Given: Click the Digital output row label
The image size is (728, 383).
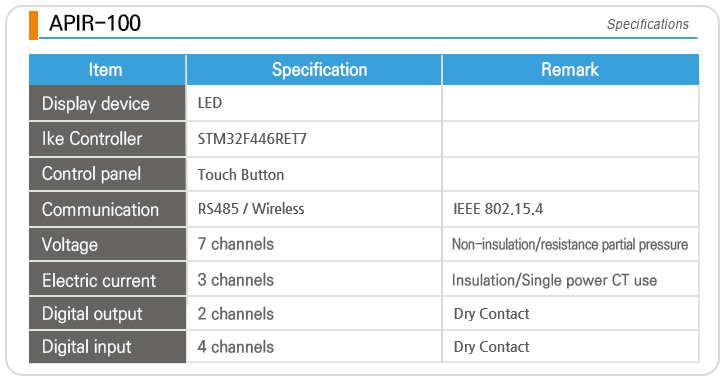Looking at the screenshot, I should (107, 314).
